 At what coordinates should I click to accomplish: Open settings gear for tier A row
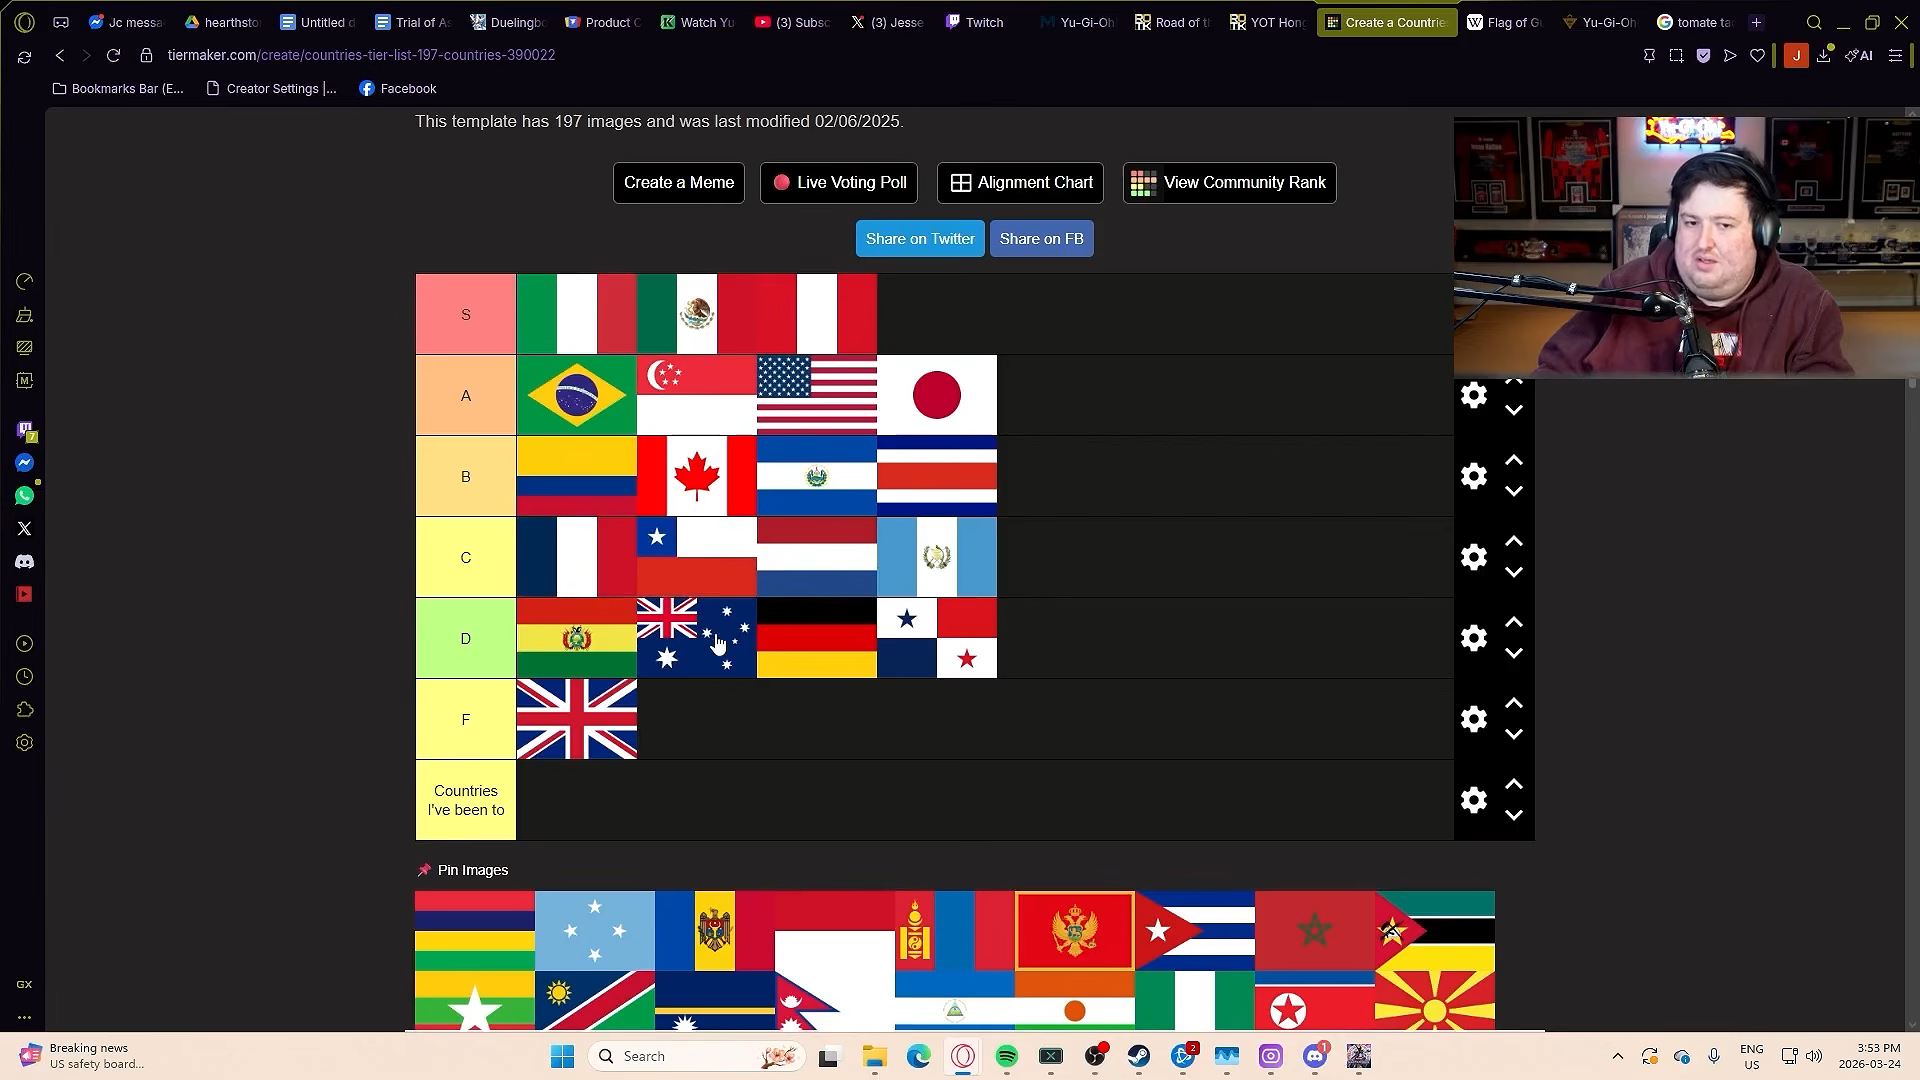click(1474, 396)
